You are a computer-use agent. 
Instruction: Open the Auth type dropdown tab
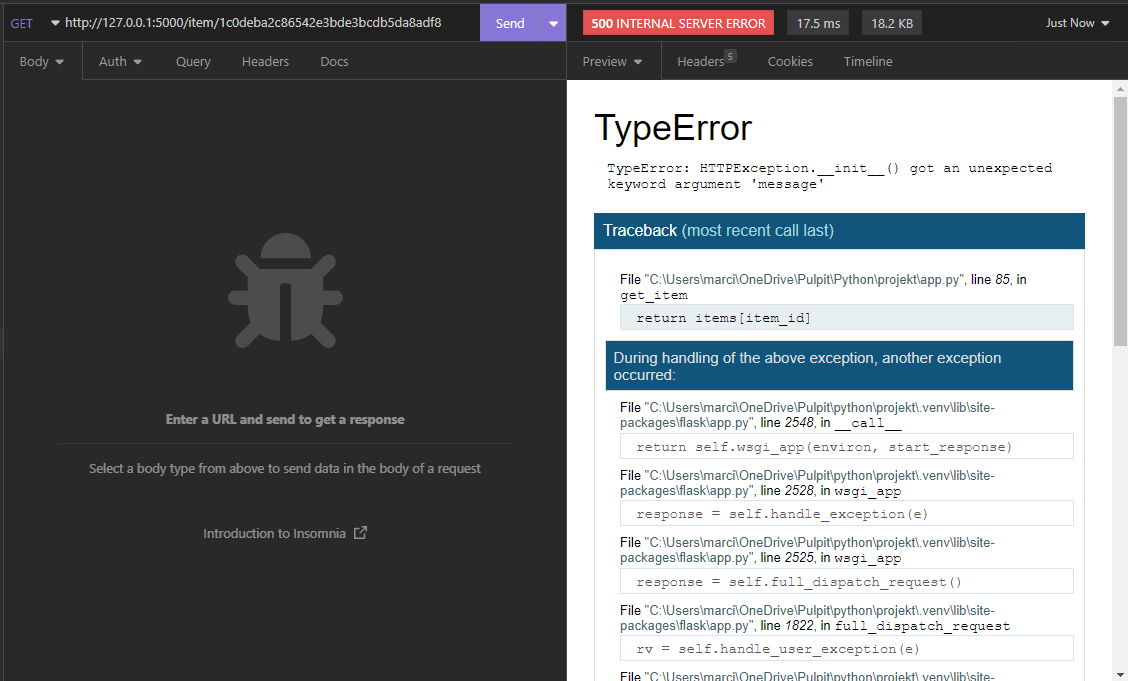[x=120, y=61]
